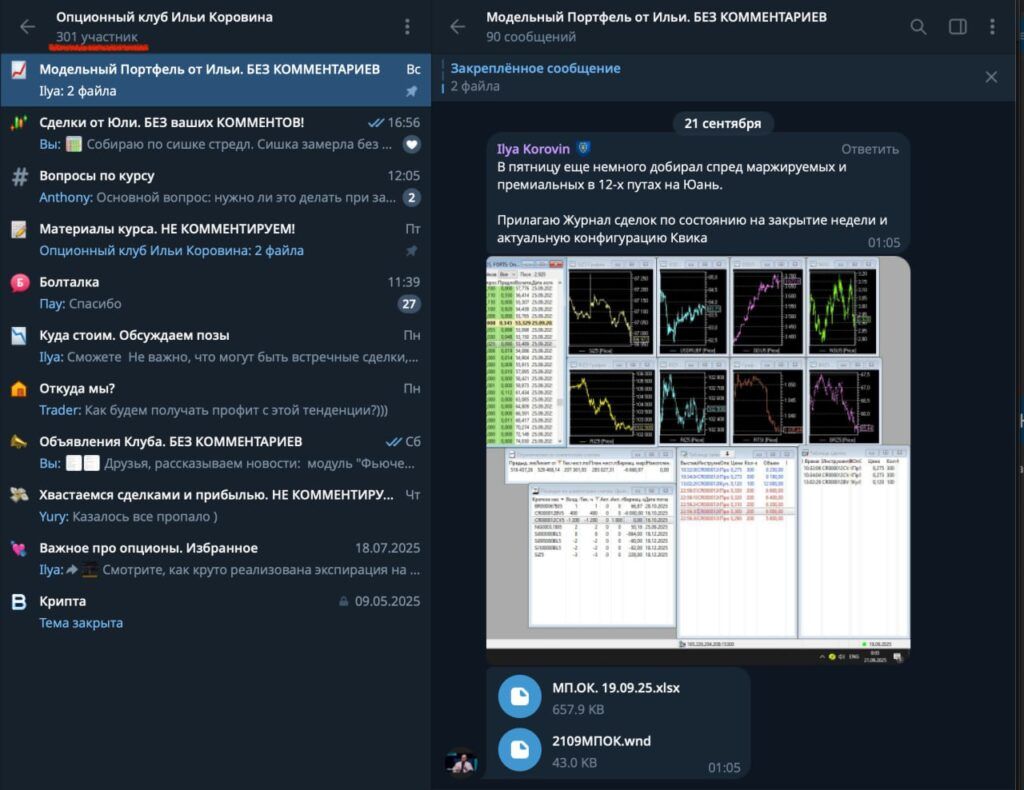Viewport: 1024px width, 790px height.
Task: Open the Сделки от Юли topic
Action: 216,133
